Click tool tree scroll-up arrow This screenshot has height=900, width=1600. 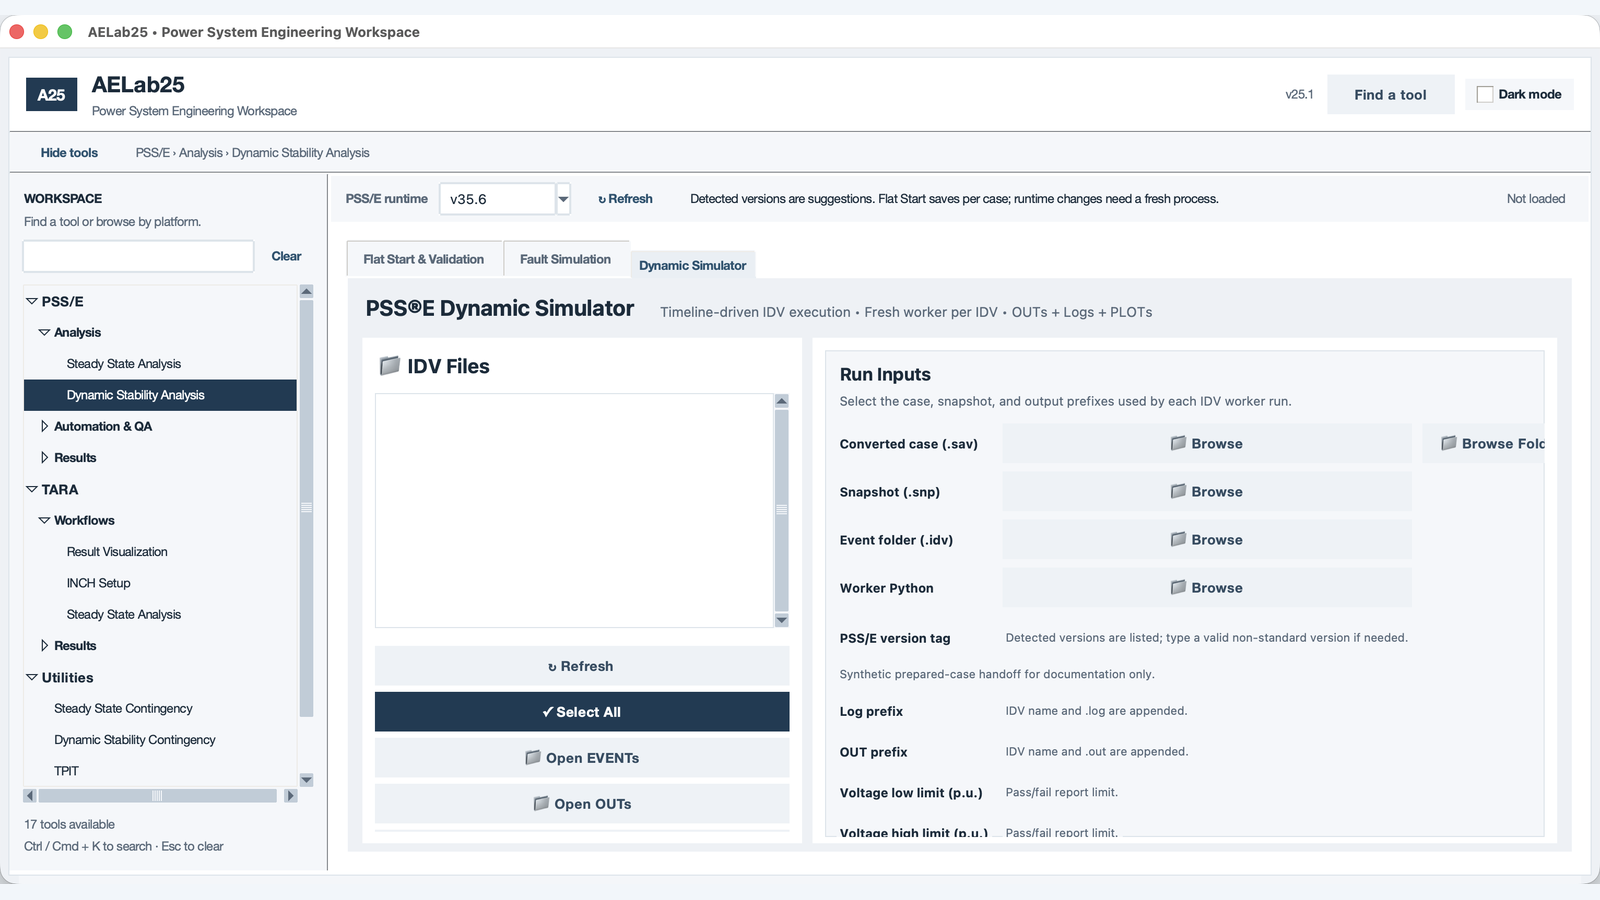click(306, 291)
